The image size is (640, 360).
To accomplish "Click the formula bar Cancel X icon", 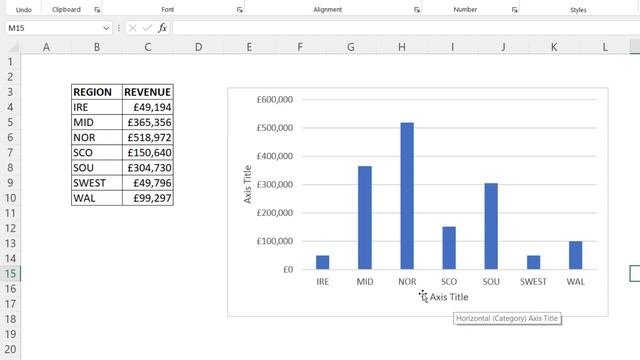I will [133, 28].
